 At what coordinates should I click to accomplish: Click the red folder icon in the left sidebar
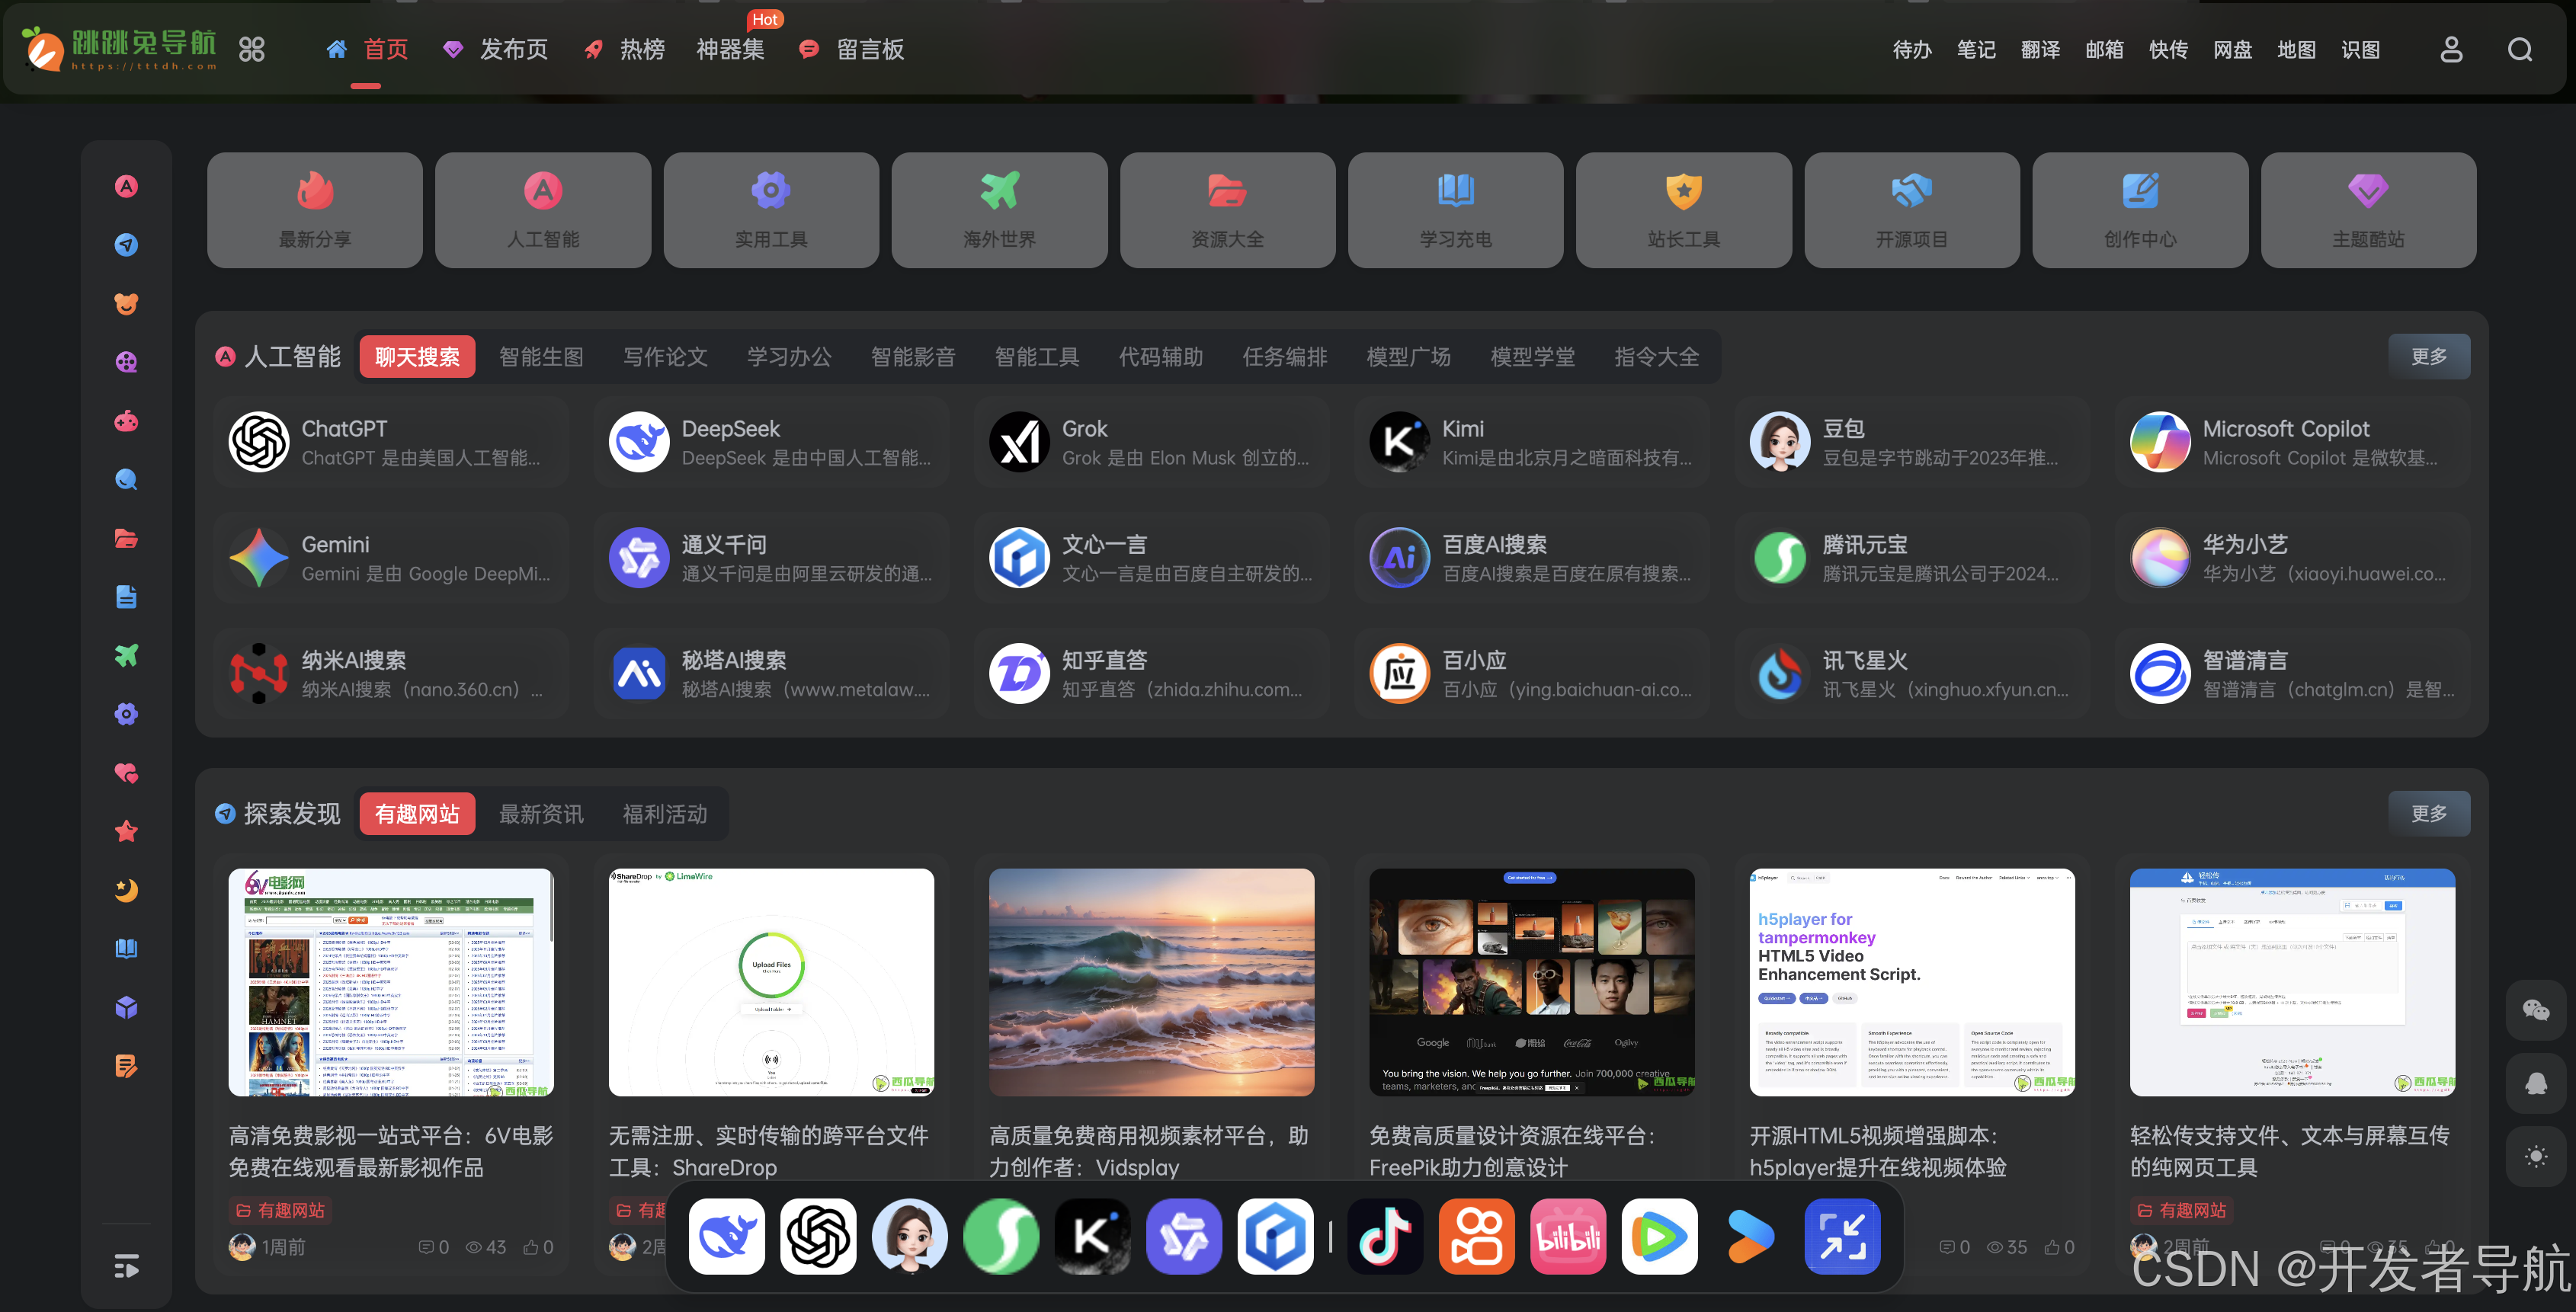pyautogui.click(x=126, y=538)
